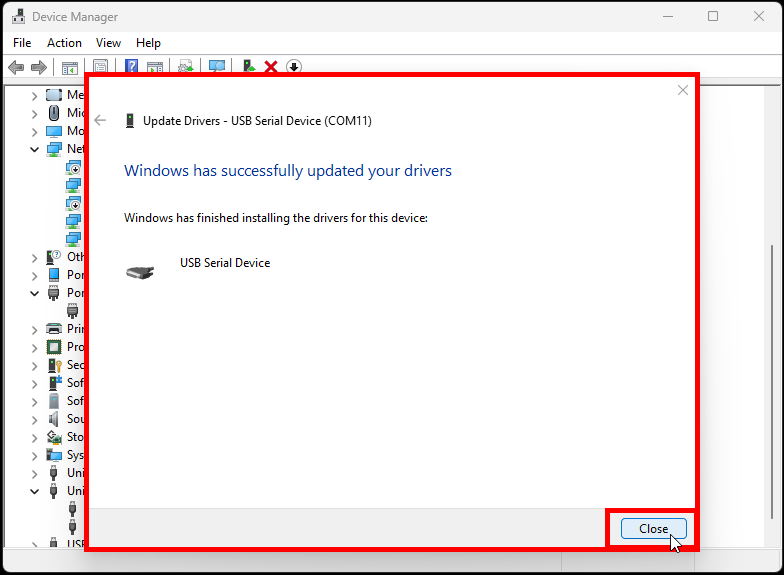Click the USB Serial Device cable icon in dialog
The image size is (784, 575).
[140, 272]
